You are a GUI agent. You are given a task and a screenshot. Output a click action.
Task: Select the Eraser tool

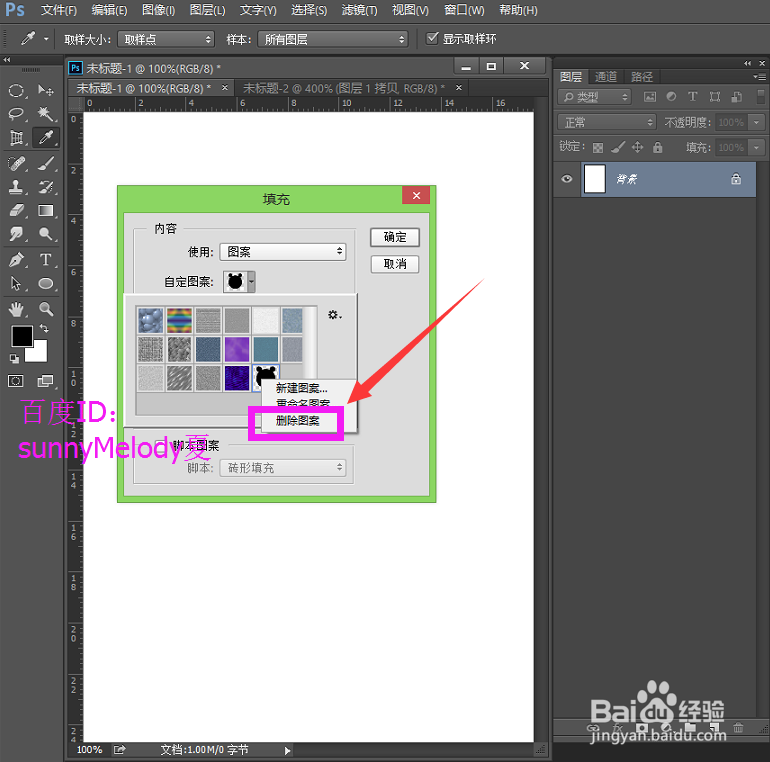[x=16, y=211]
